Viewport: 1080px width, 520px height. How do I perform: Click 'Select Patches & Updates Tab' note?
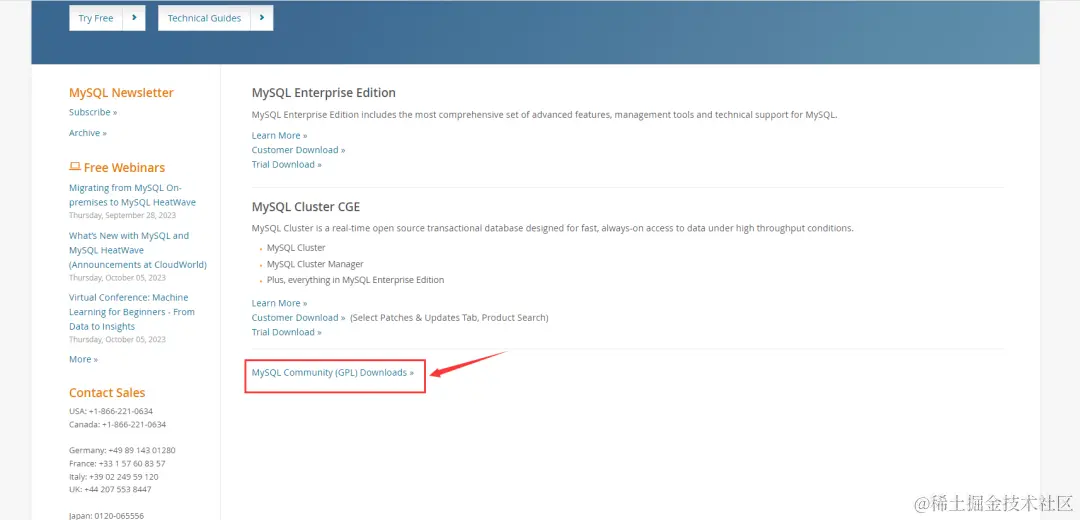[x=449, y=318]
